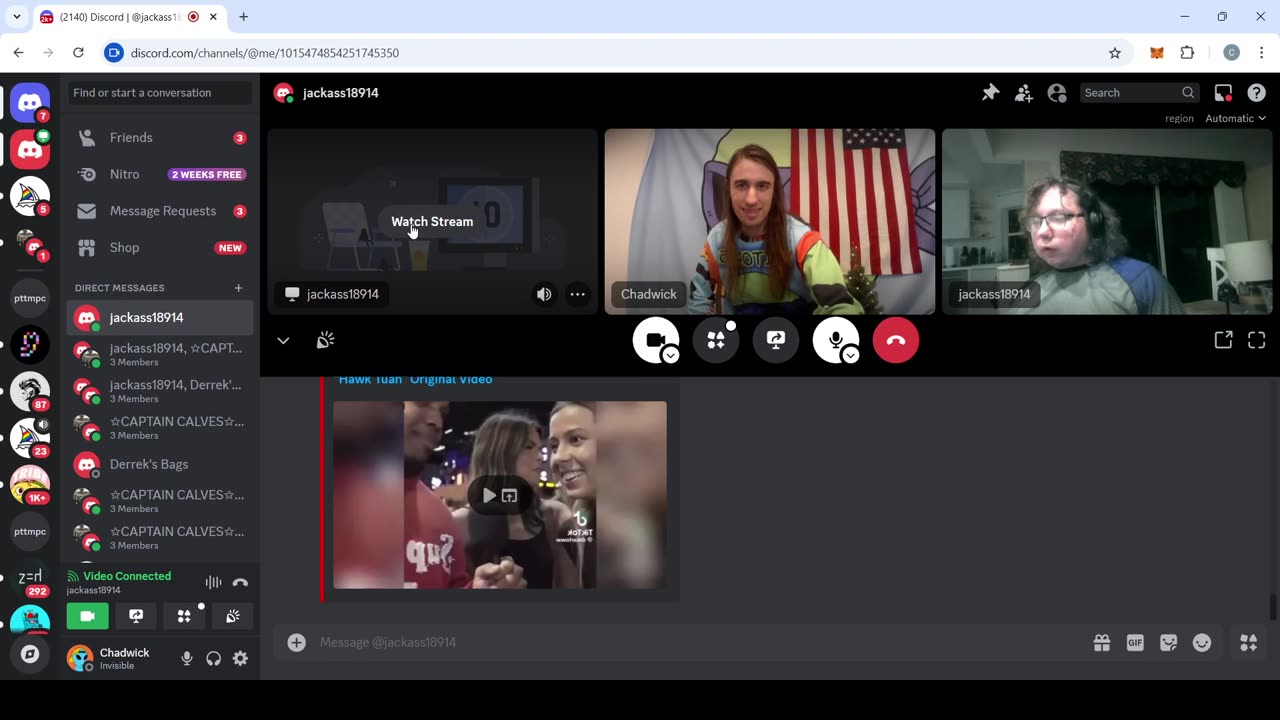Open Discord home direct messages icon
Viewport: 1280px width, 720px height.
30,103
